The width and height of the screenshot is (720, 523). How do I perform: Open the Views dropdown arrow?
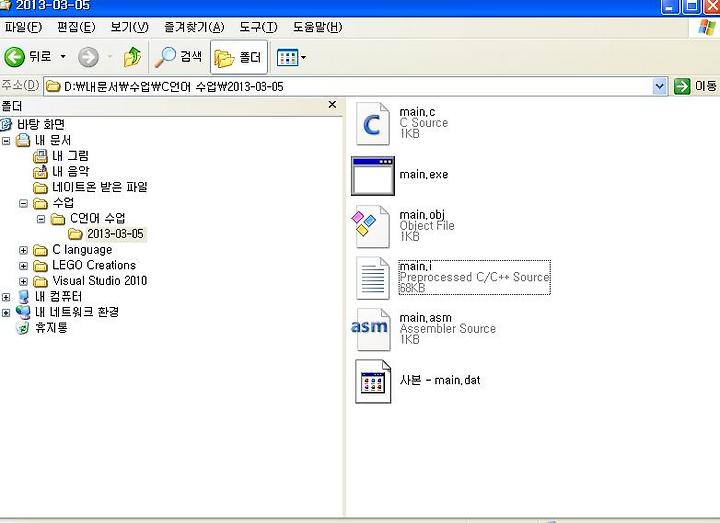(x=303, y=58)
